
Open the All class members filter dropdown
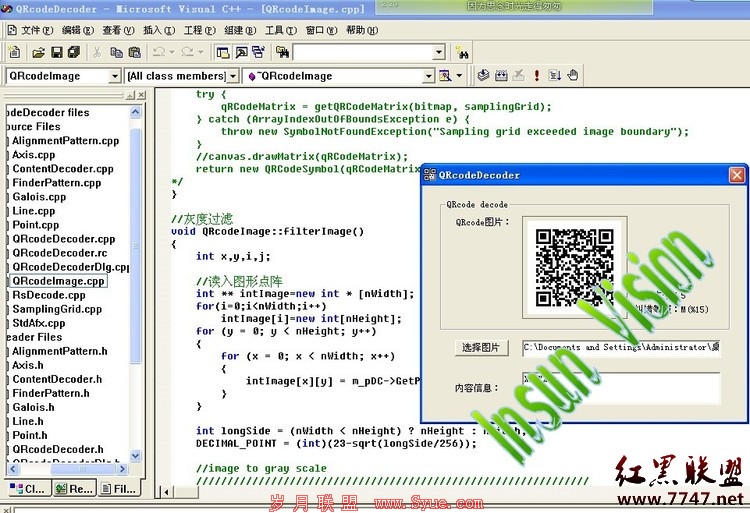pos(233,76)
